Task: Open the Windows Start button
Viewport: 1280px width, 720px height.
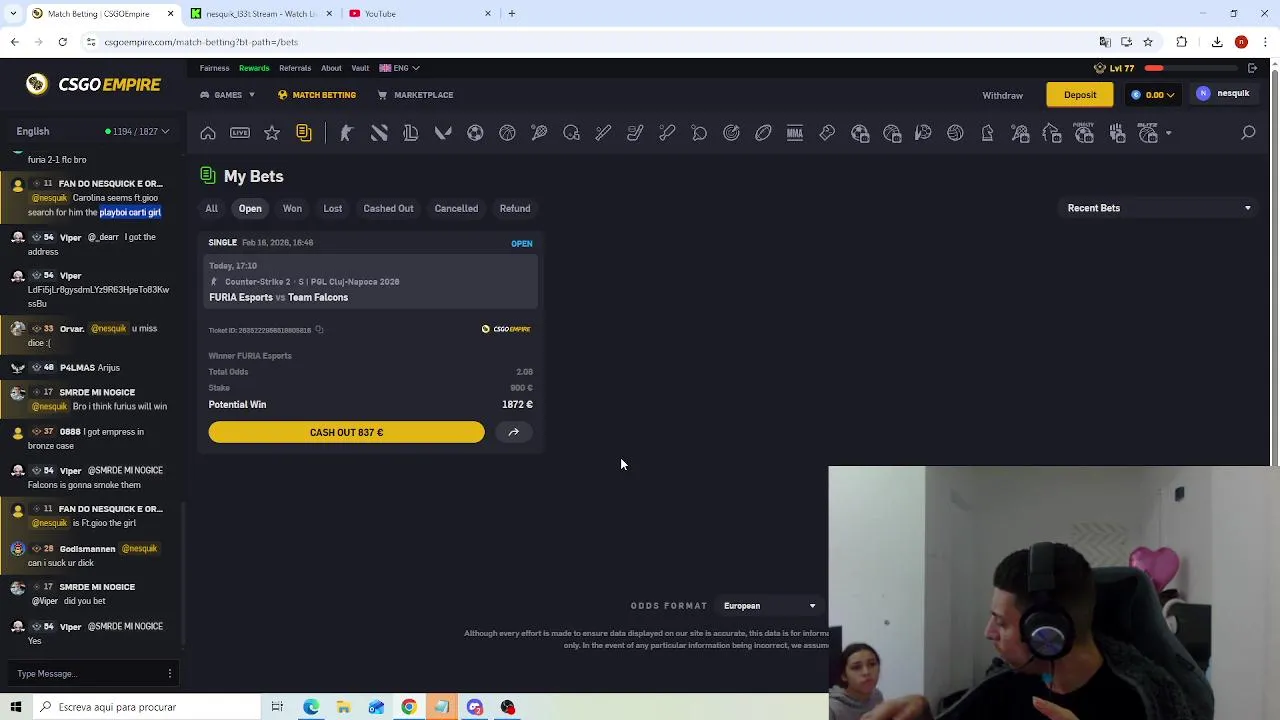Action: click(x=16, y=707)
